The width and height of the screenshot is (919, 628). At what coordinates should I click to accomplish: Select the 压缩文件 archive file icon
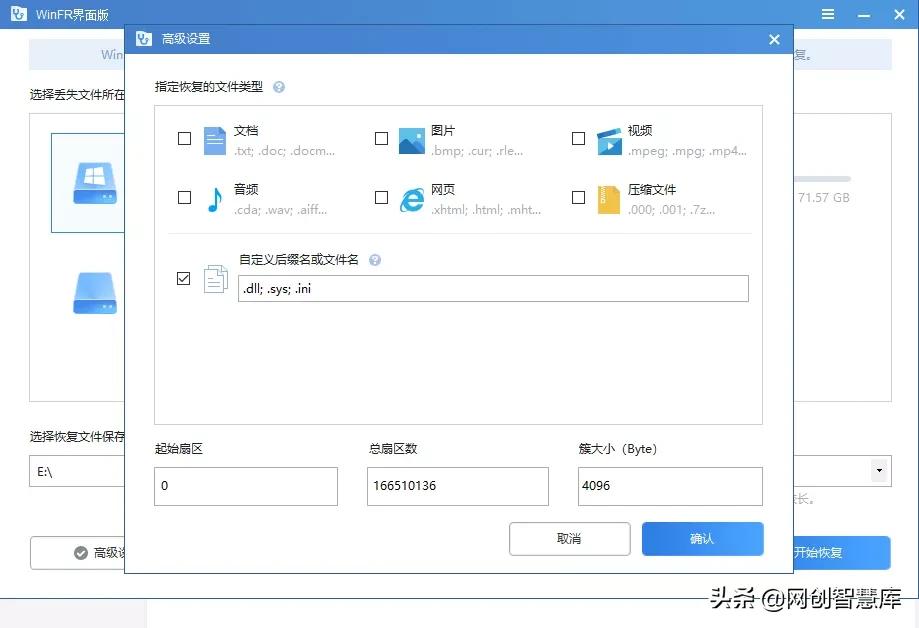point(608,198)
